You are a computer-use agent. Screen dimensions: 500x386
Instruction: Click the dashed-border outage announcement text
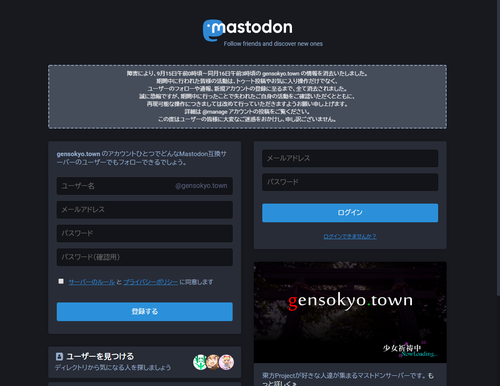247,96
